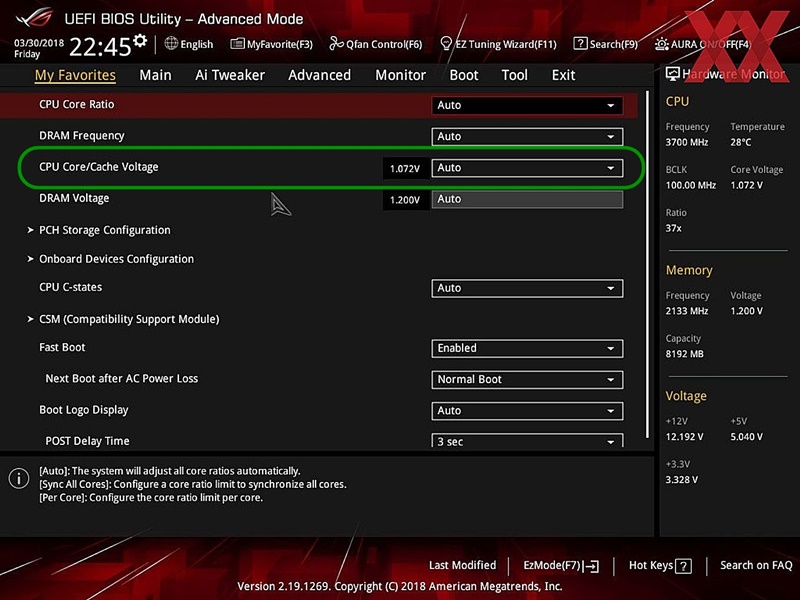Open the Ai Tweaker tab
This screenshot has height=600, width=800.
pyautogui.click(x=230, y=75)
